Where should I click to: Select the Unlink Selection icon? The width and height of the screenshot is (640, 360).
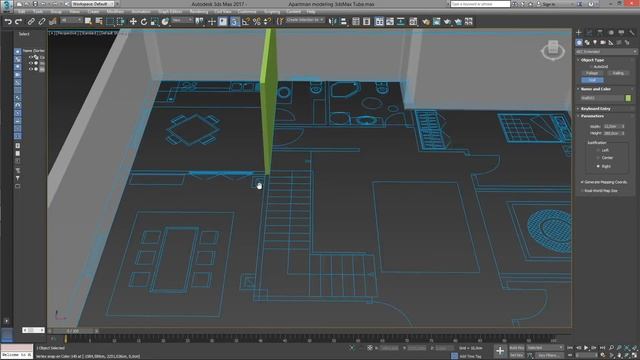42,22
